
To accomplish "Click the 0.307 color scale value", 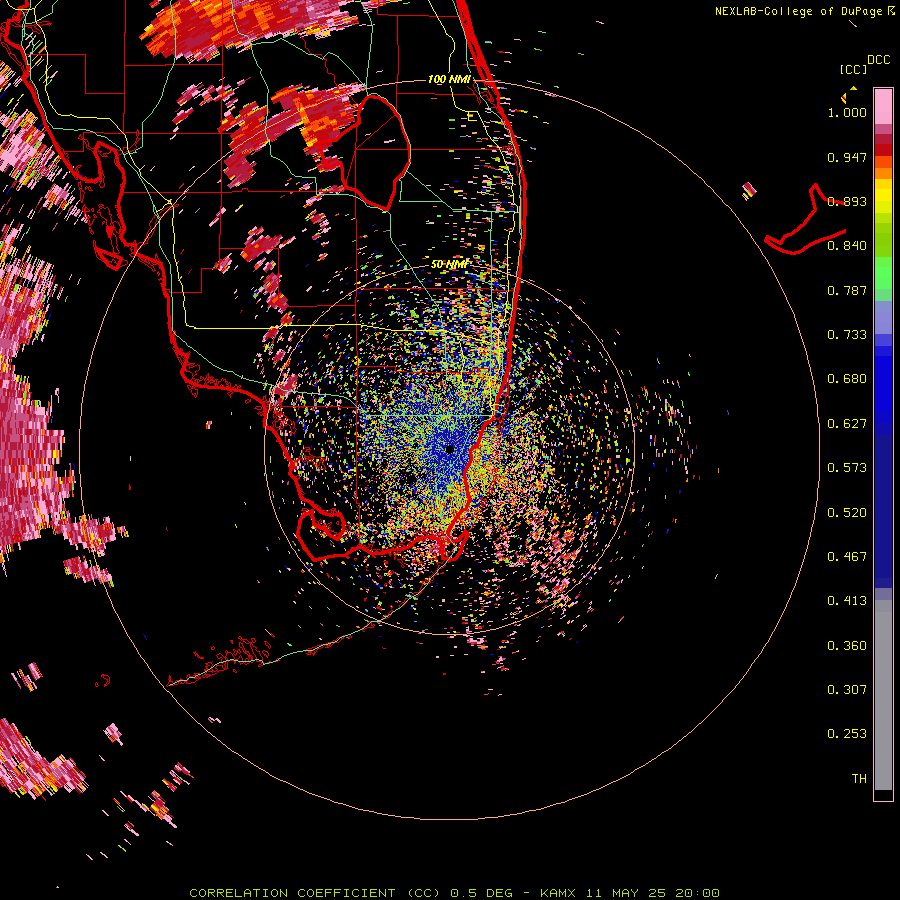I will (847, 690).
